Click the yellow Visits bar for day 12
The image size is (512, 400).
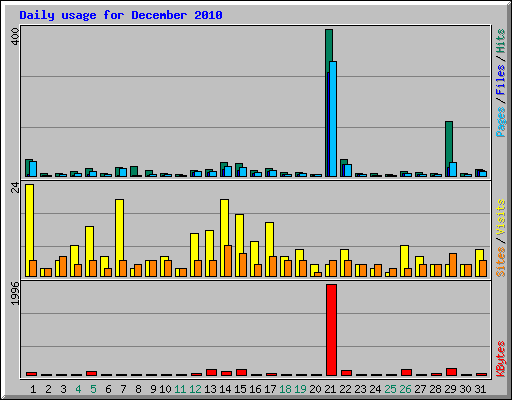click(x=194, y=247)
